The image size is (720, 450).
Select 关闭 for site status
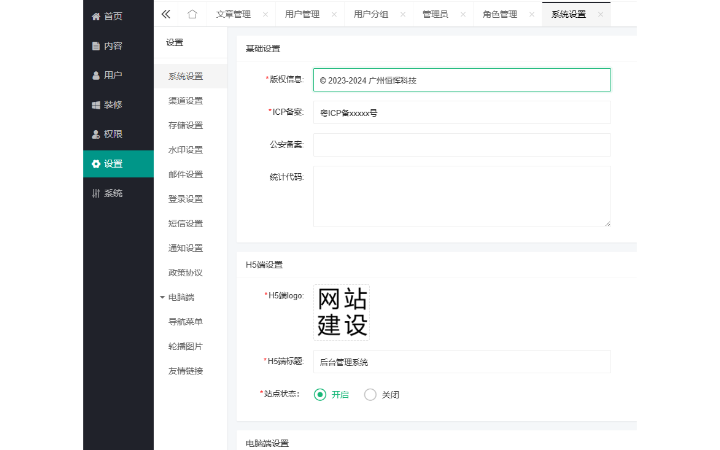[371, 394]
